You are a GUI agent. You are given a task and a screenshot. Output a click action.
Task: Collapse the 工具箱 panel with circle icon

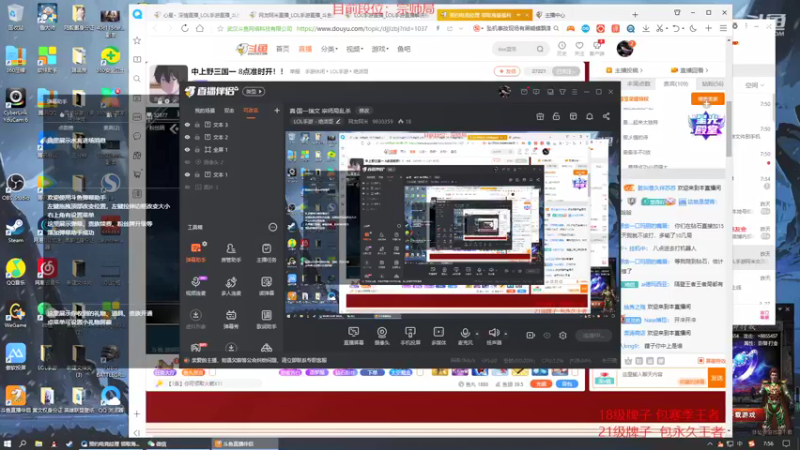pos(272,227)
